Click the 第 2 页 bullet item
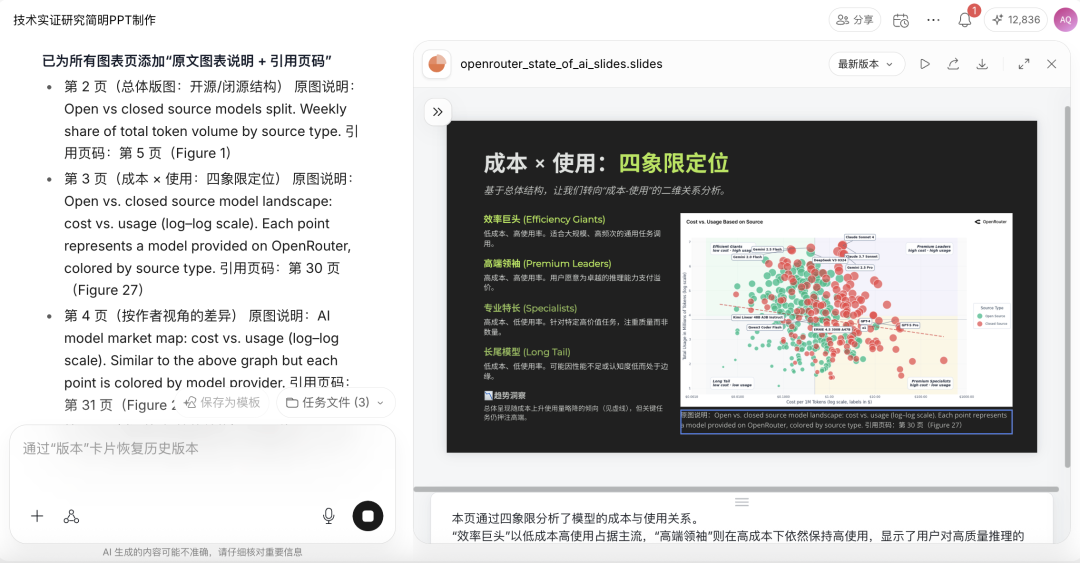Viewport: 1080px width, 563px height. [209, 120]
